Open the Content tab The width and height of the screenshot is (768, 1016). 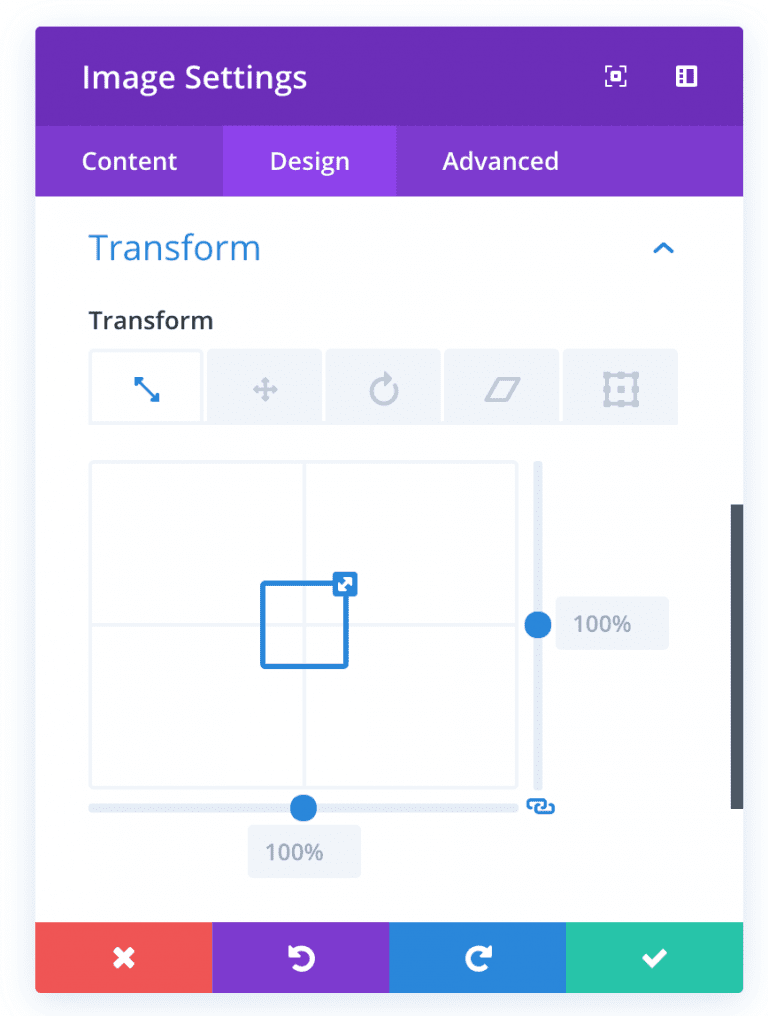[129, 160]
